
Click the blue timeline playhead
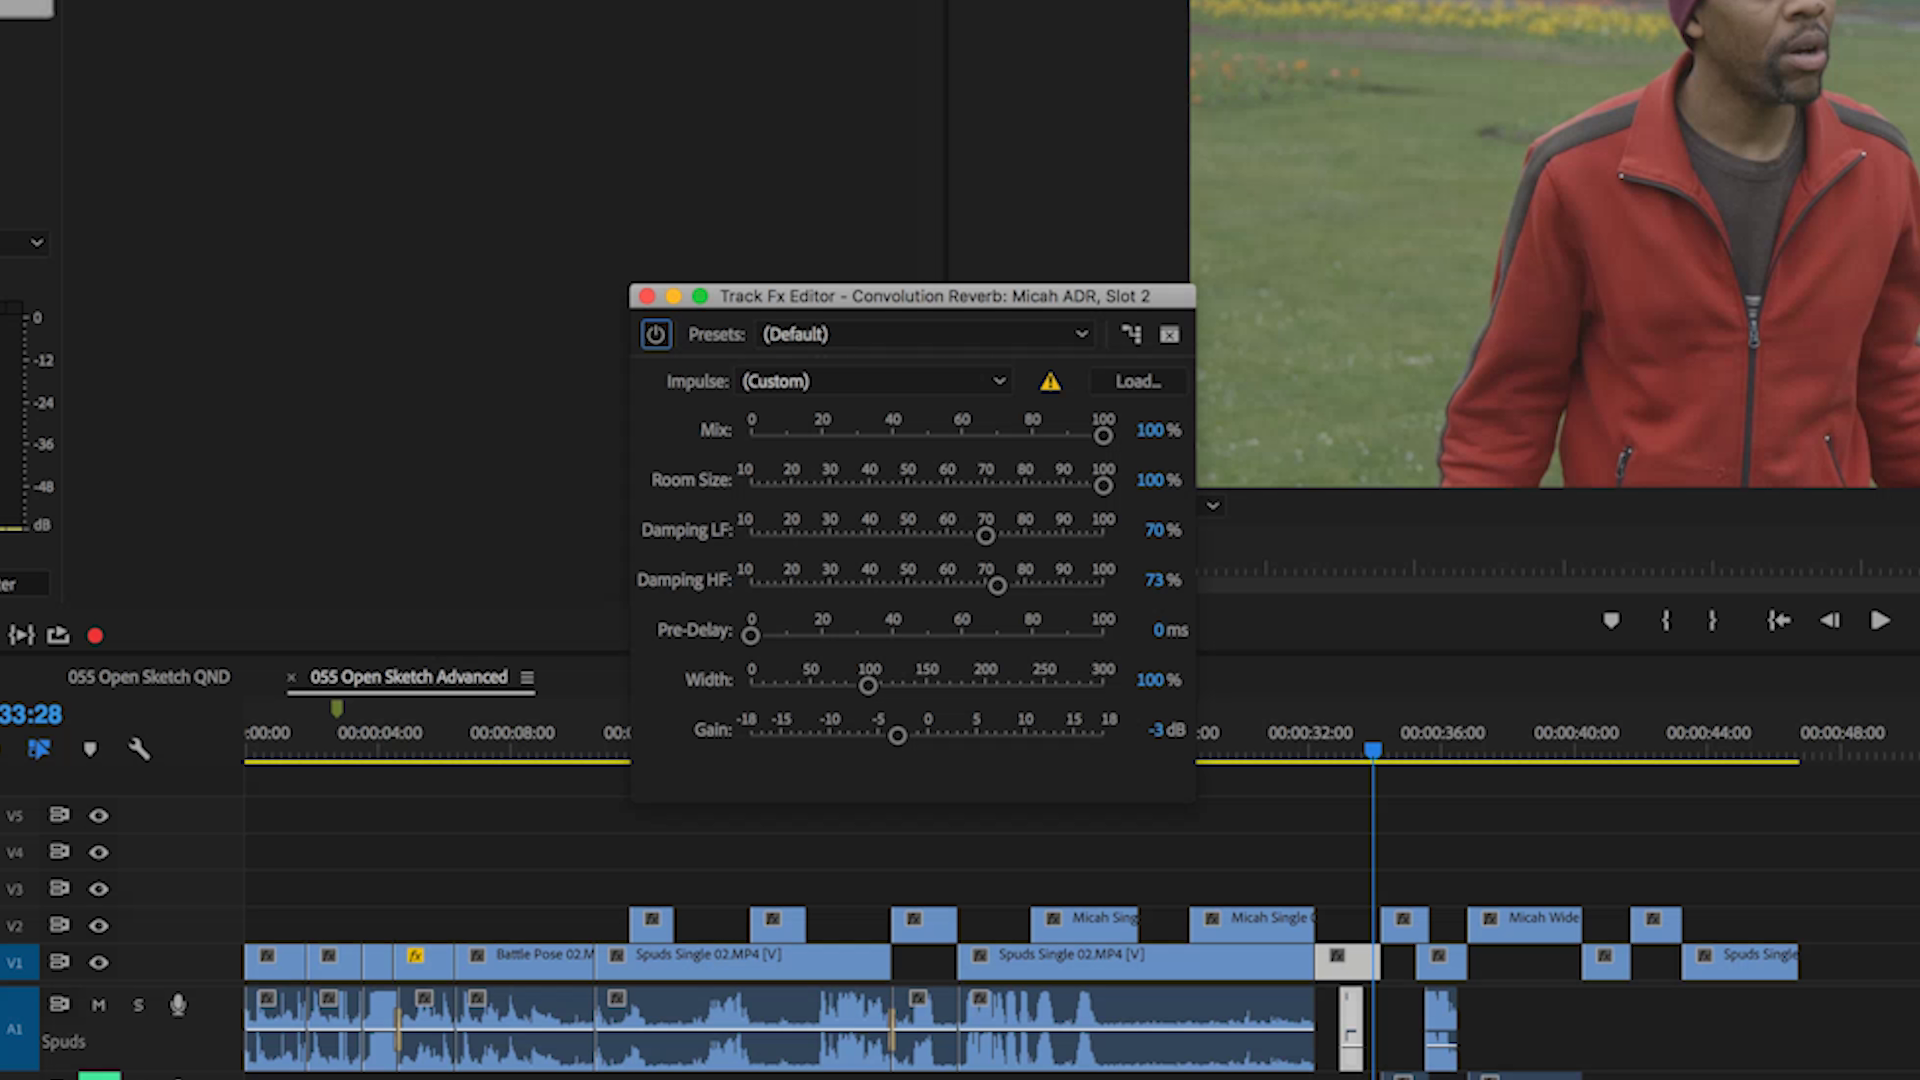pyautogui.click(x=1373, y=750)
